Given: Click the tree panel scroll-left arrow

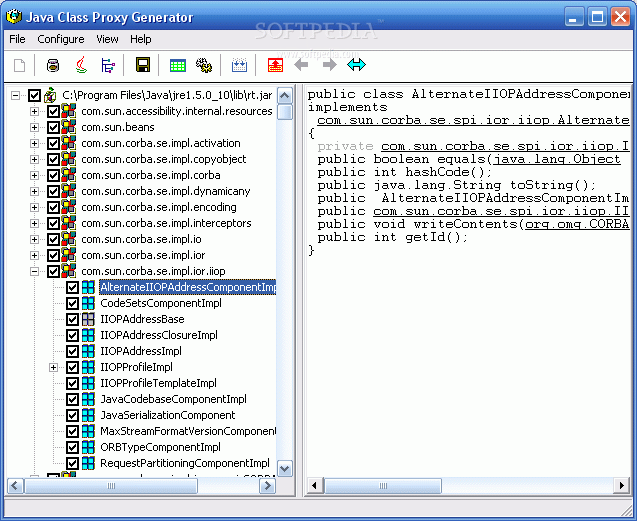Looking at the screenshot, I should click(15, 486).
